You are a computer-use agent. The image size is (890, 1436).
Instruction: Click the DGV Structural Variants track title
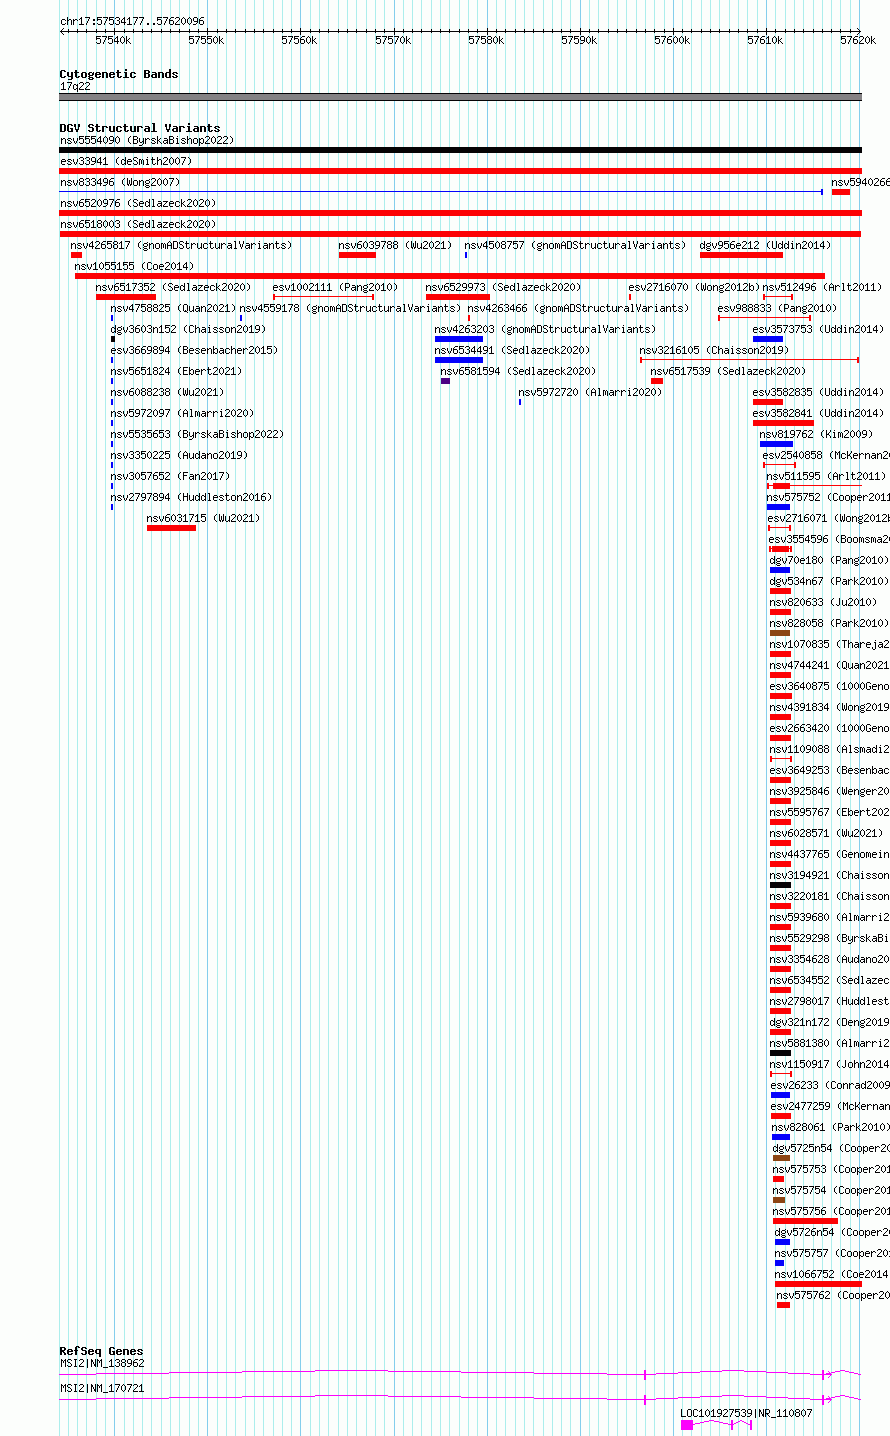click(x=140, y=128)
